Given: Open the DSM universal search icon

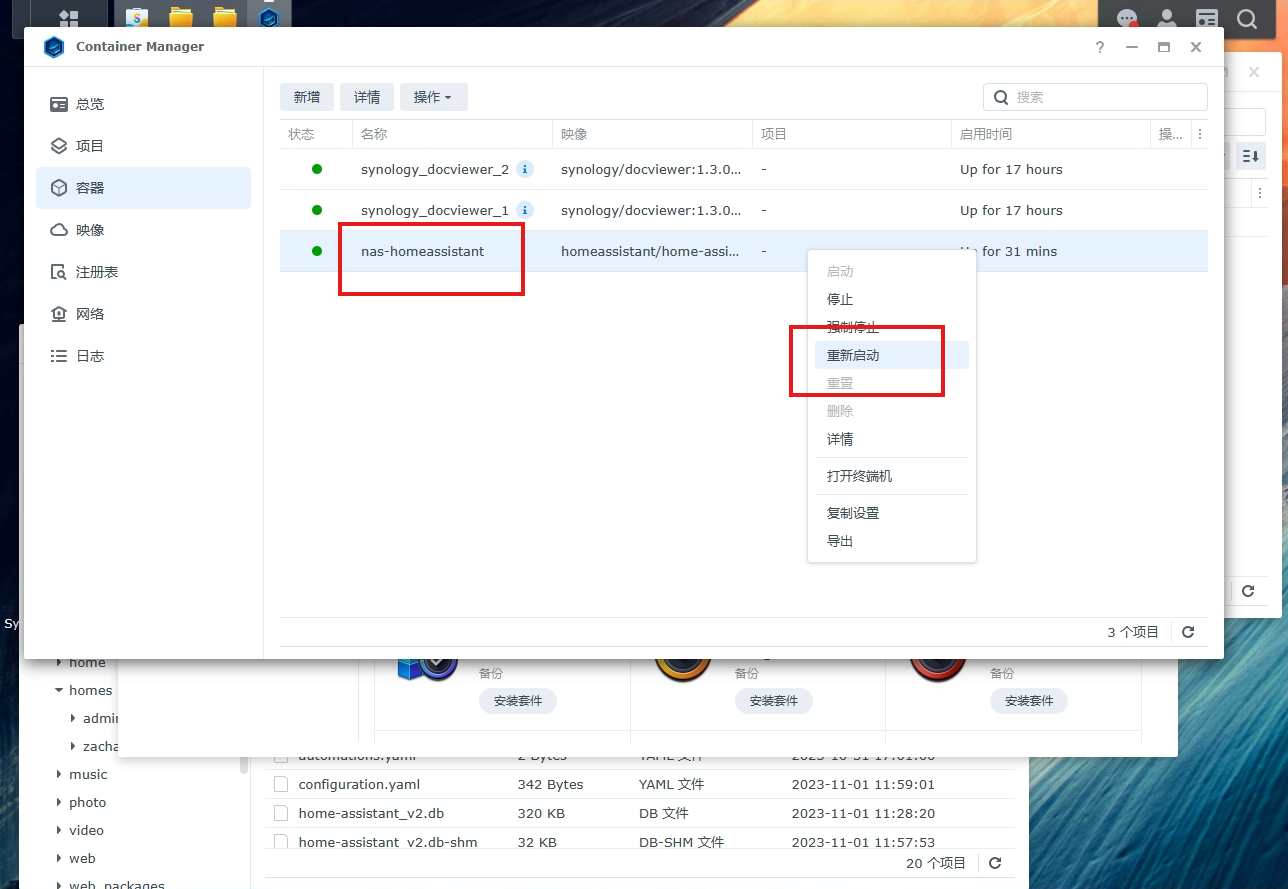Looking at the screenshot, I should coord(1247,19).
